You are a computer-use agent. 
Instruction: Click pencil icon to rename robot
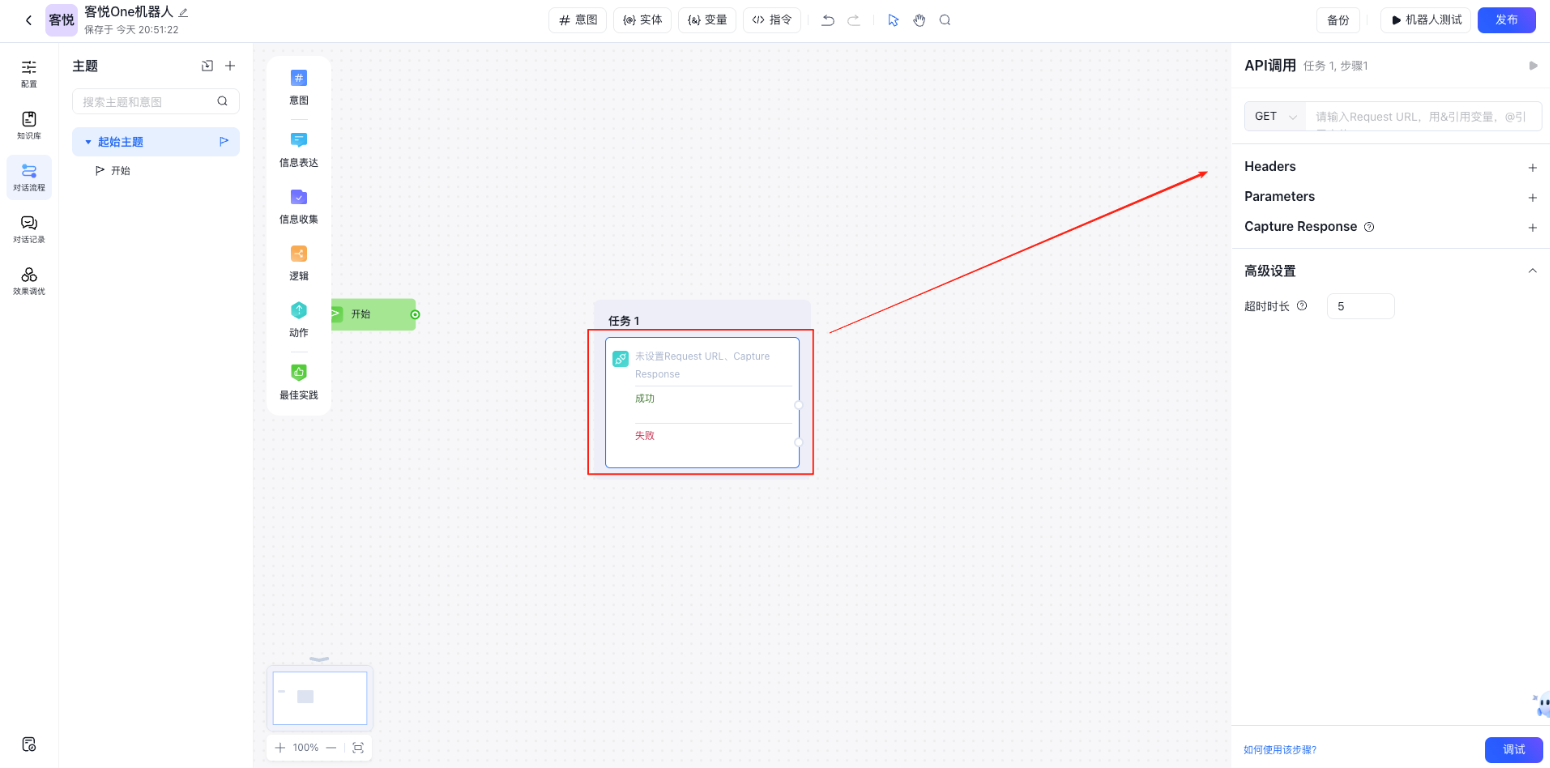pos(183,12)
